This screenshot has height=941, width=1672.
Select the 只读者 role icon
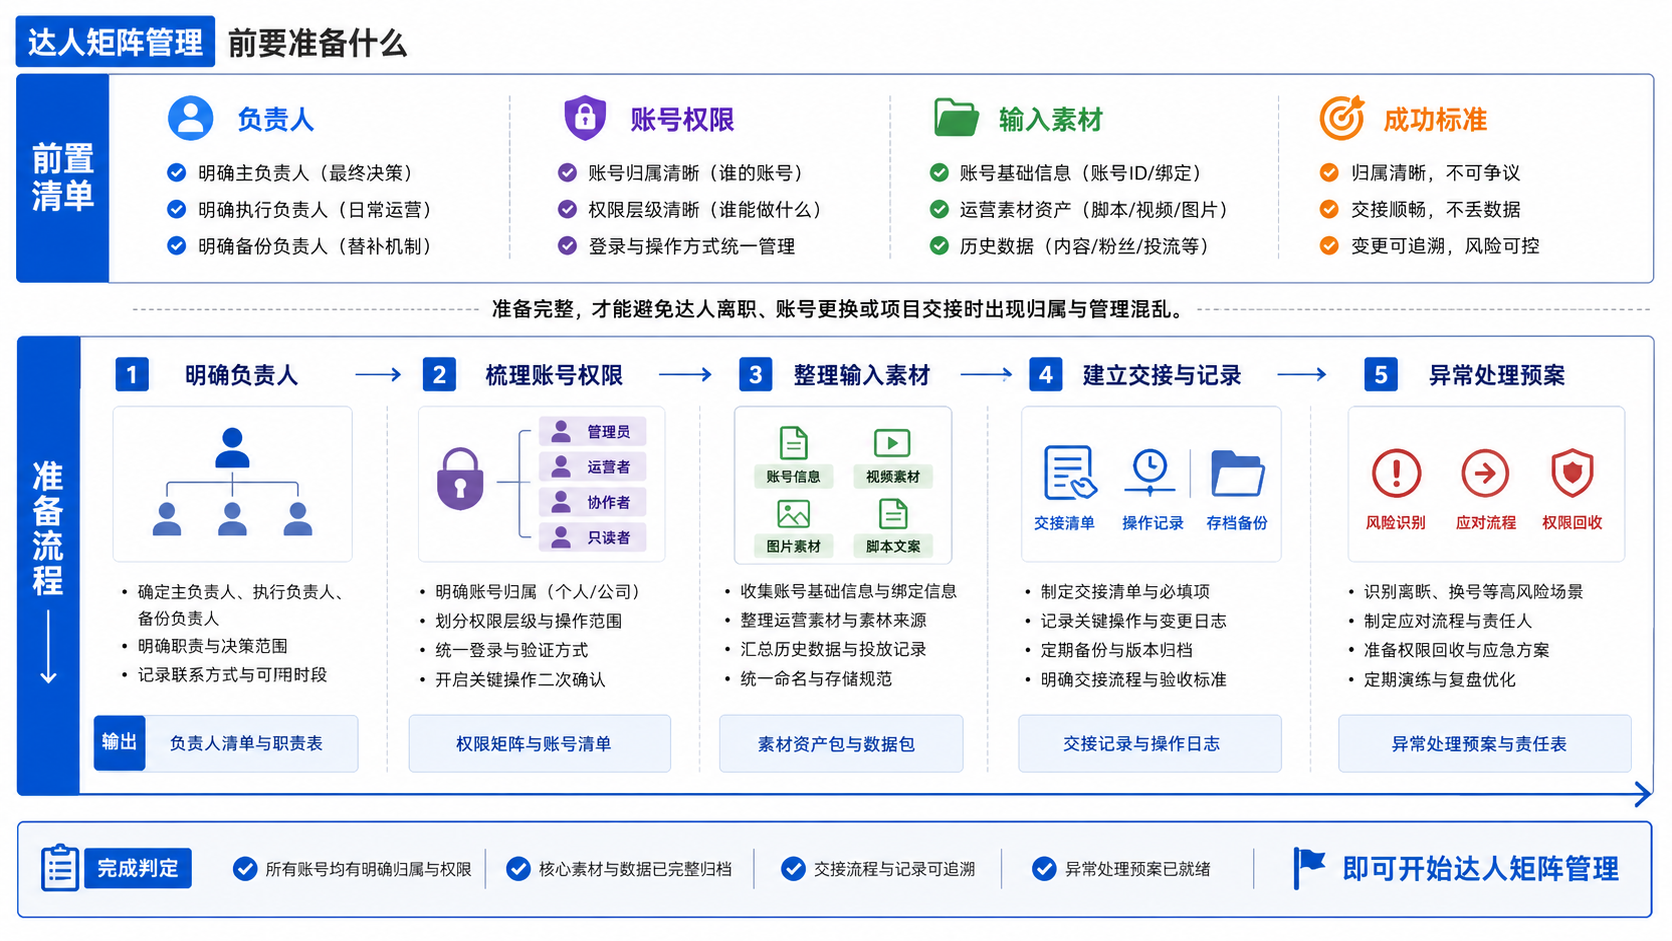[562, 537]
